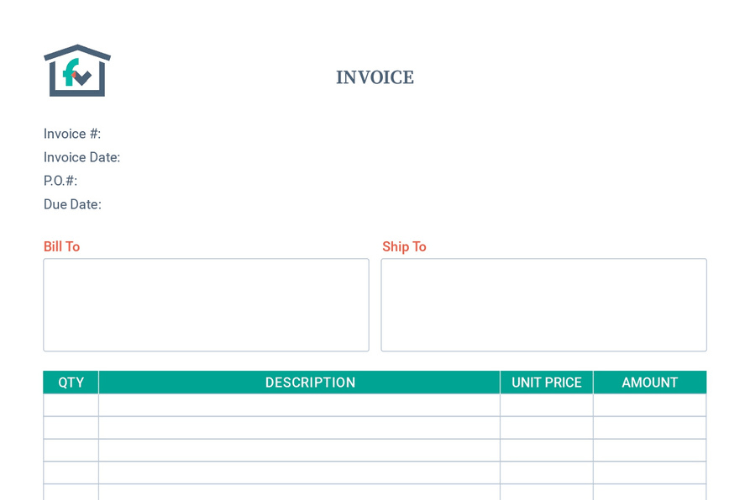This screenshot has height=500, width=750.
Task: Select the INVOICE title text
Action: (375, 78)
